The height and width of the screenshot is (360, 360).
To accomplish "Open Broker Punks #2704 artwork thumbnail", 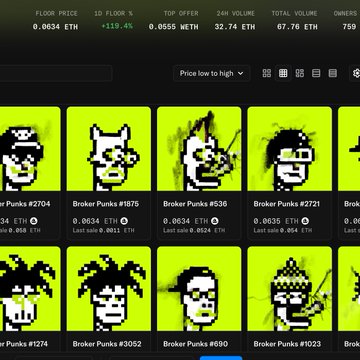I will (x=30, y=149).
